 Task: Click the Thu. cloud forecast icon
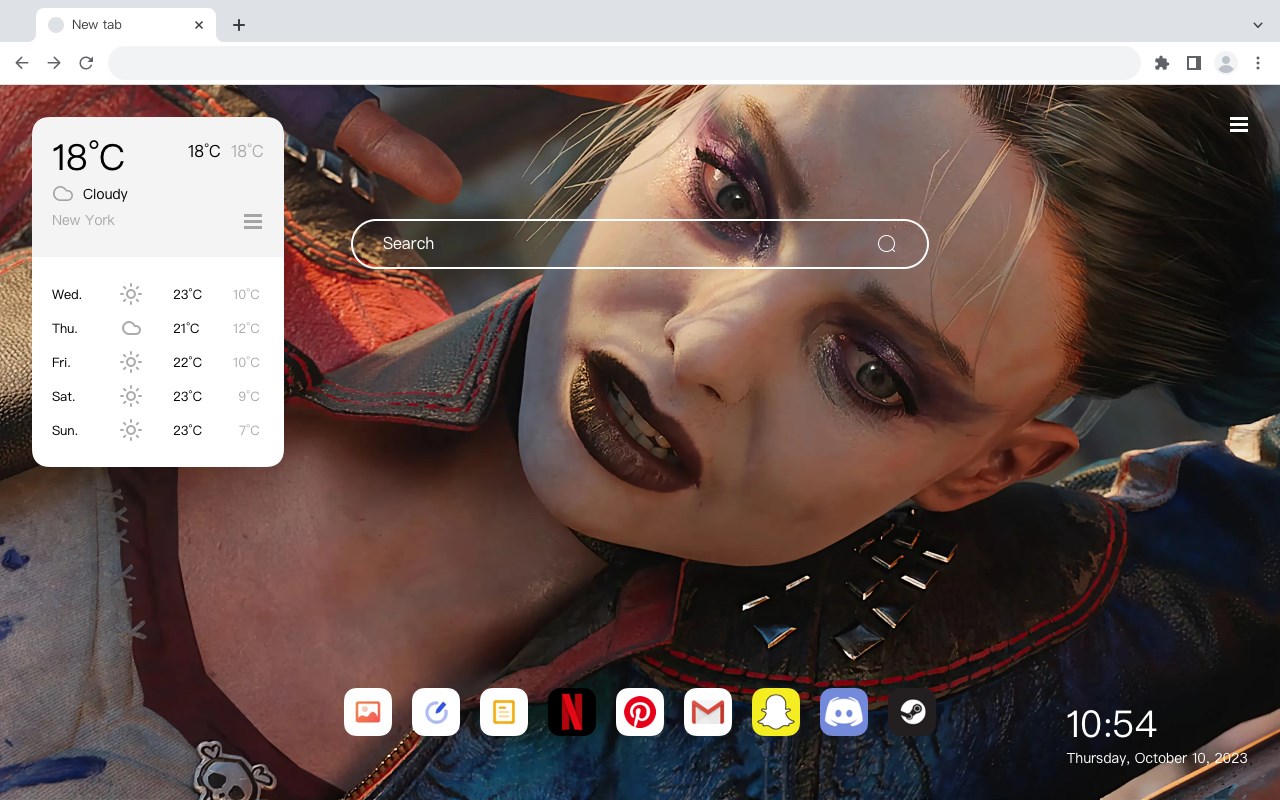[131, 328]
